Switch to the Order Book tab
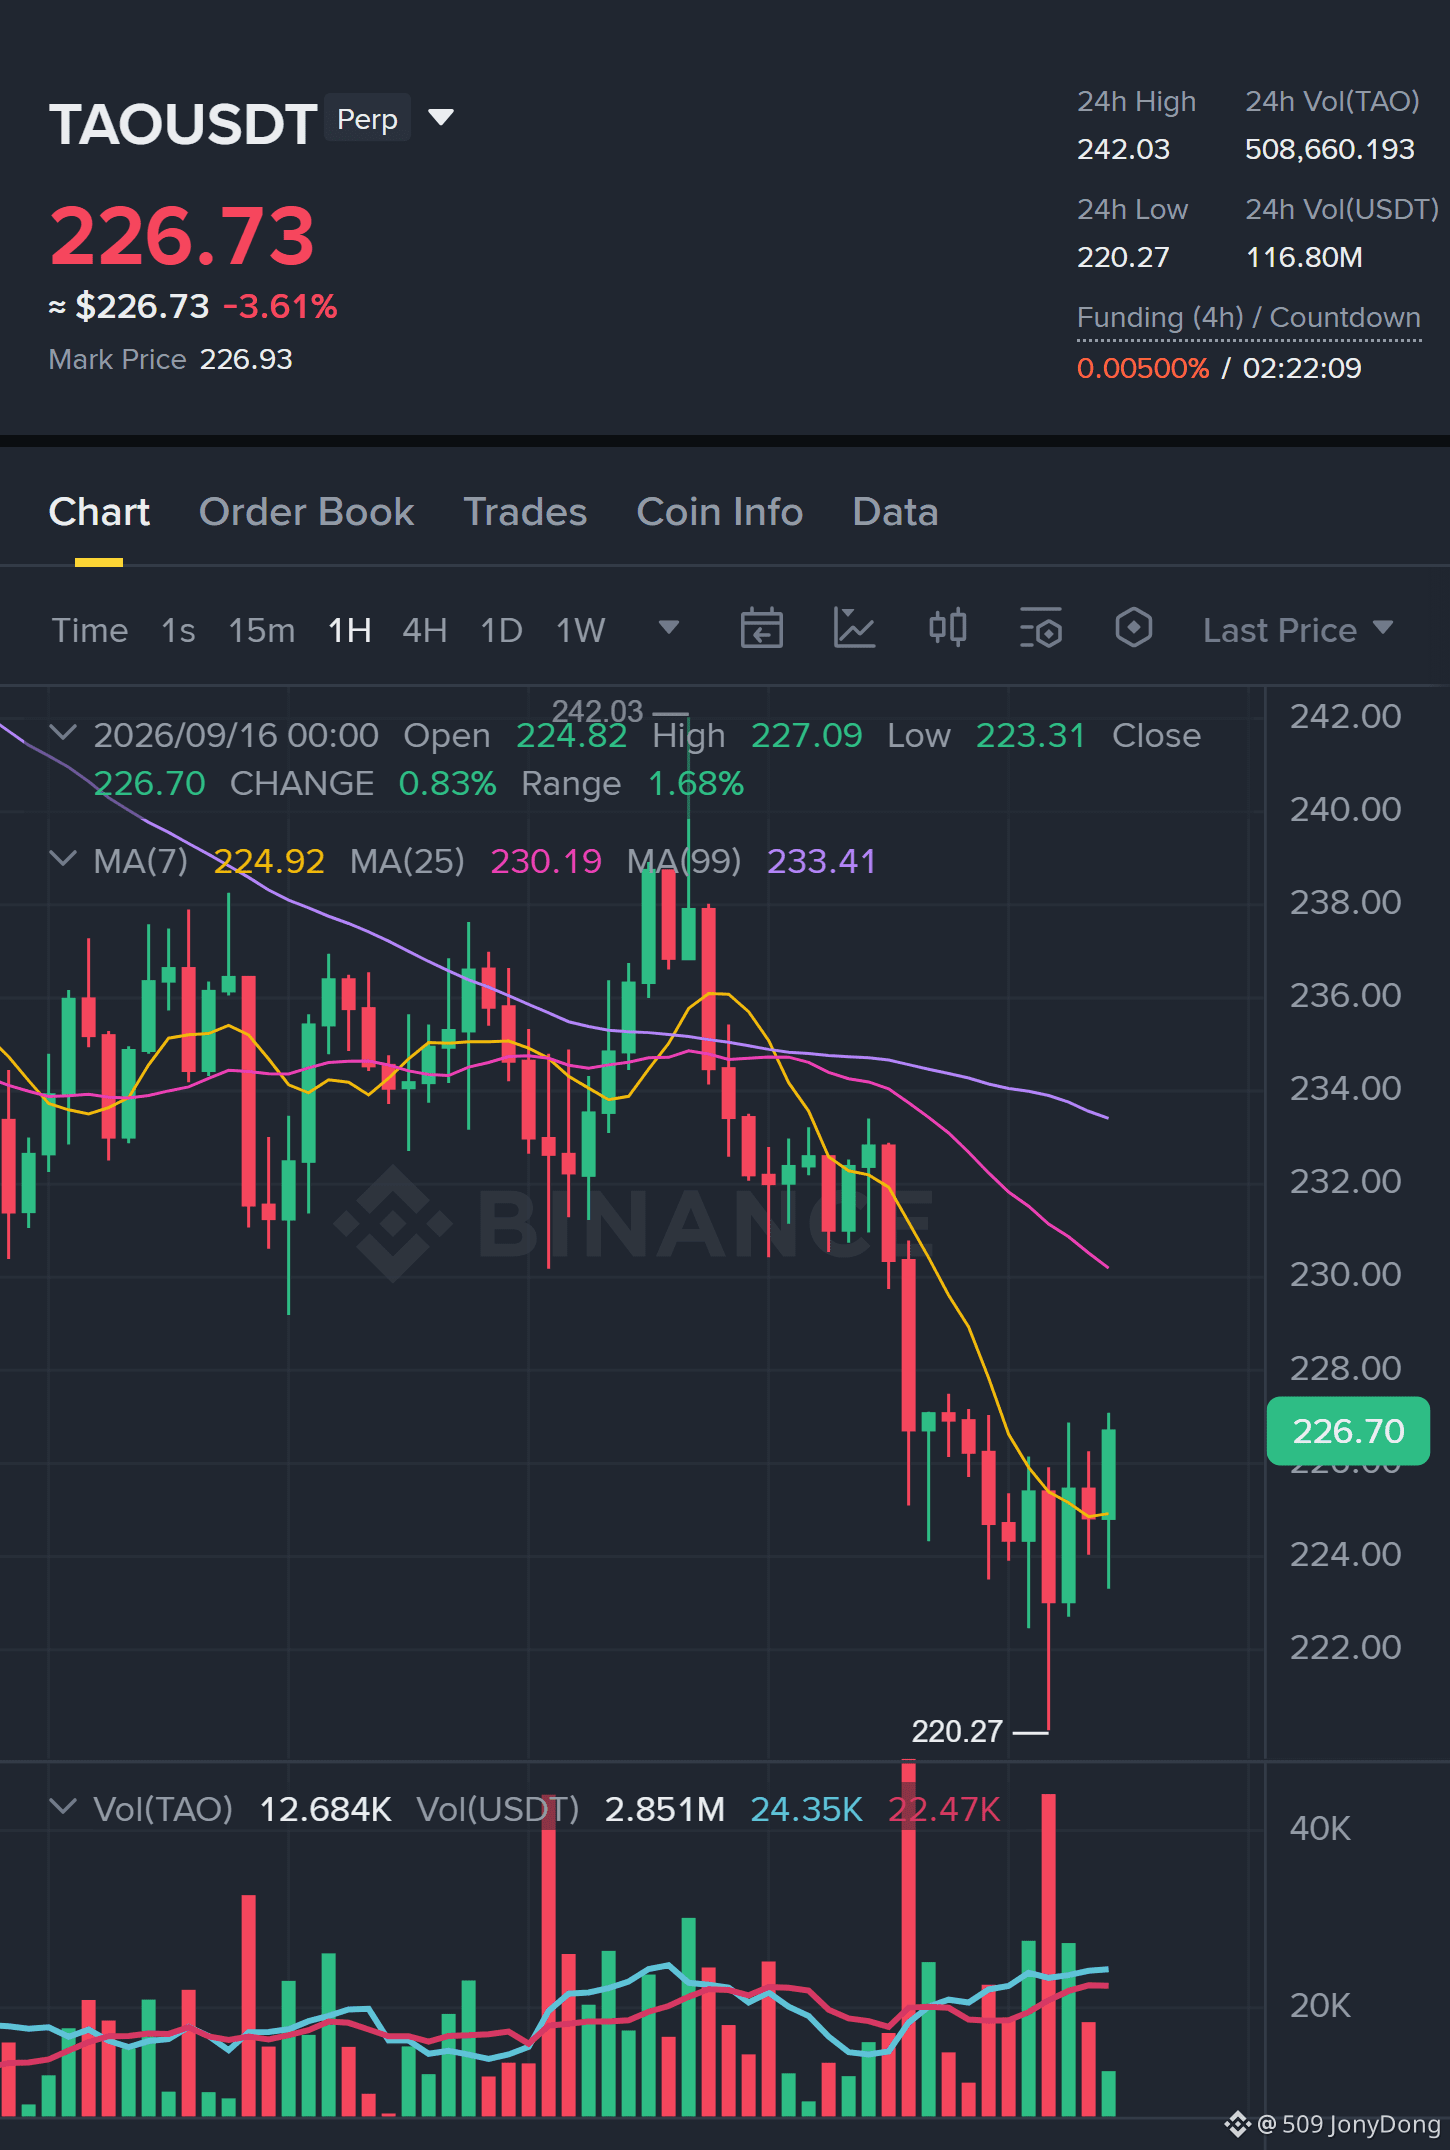Viewport: 1450px width, 2150px height. [x=306, y=512]
